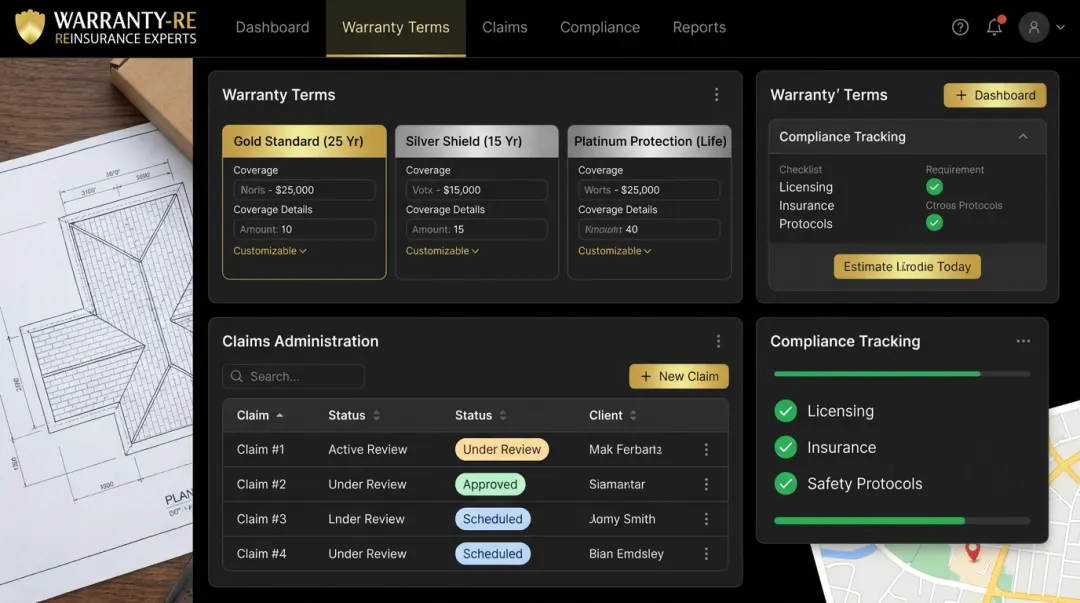Toggle the large Insurance green check

coord(785,447)
